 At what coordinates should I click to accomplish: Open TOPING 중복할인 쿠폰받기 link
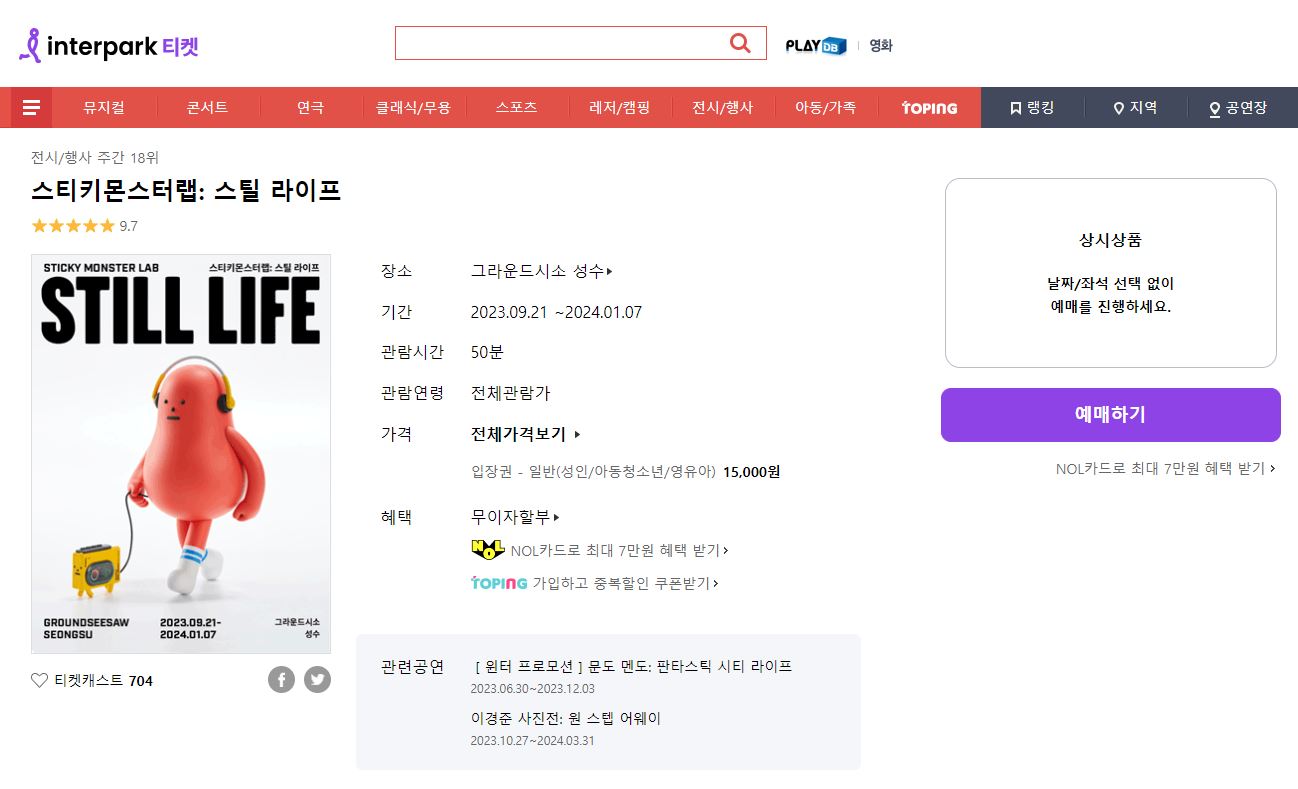tap(626, 583)
